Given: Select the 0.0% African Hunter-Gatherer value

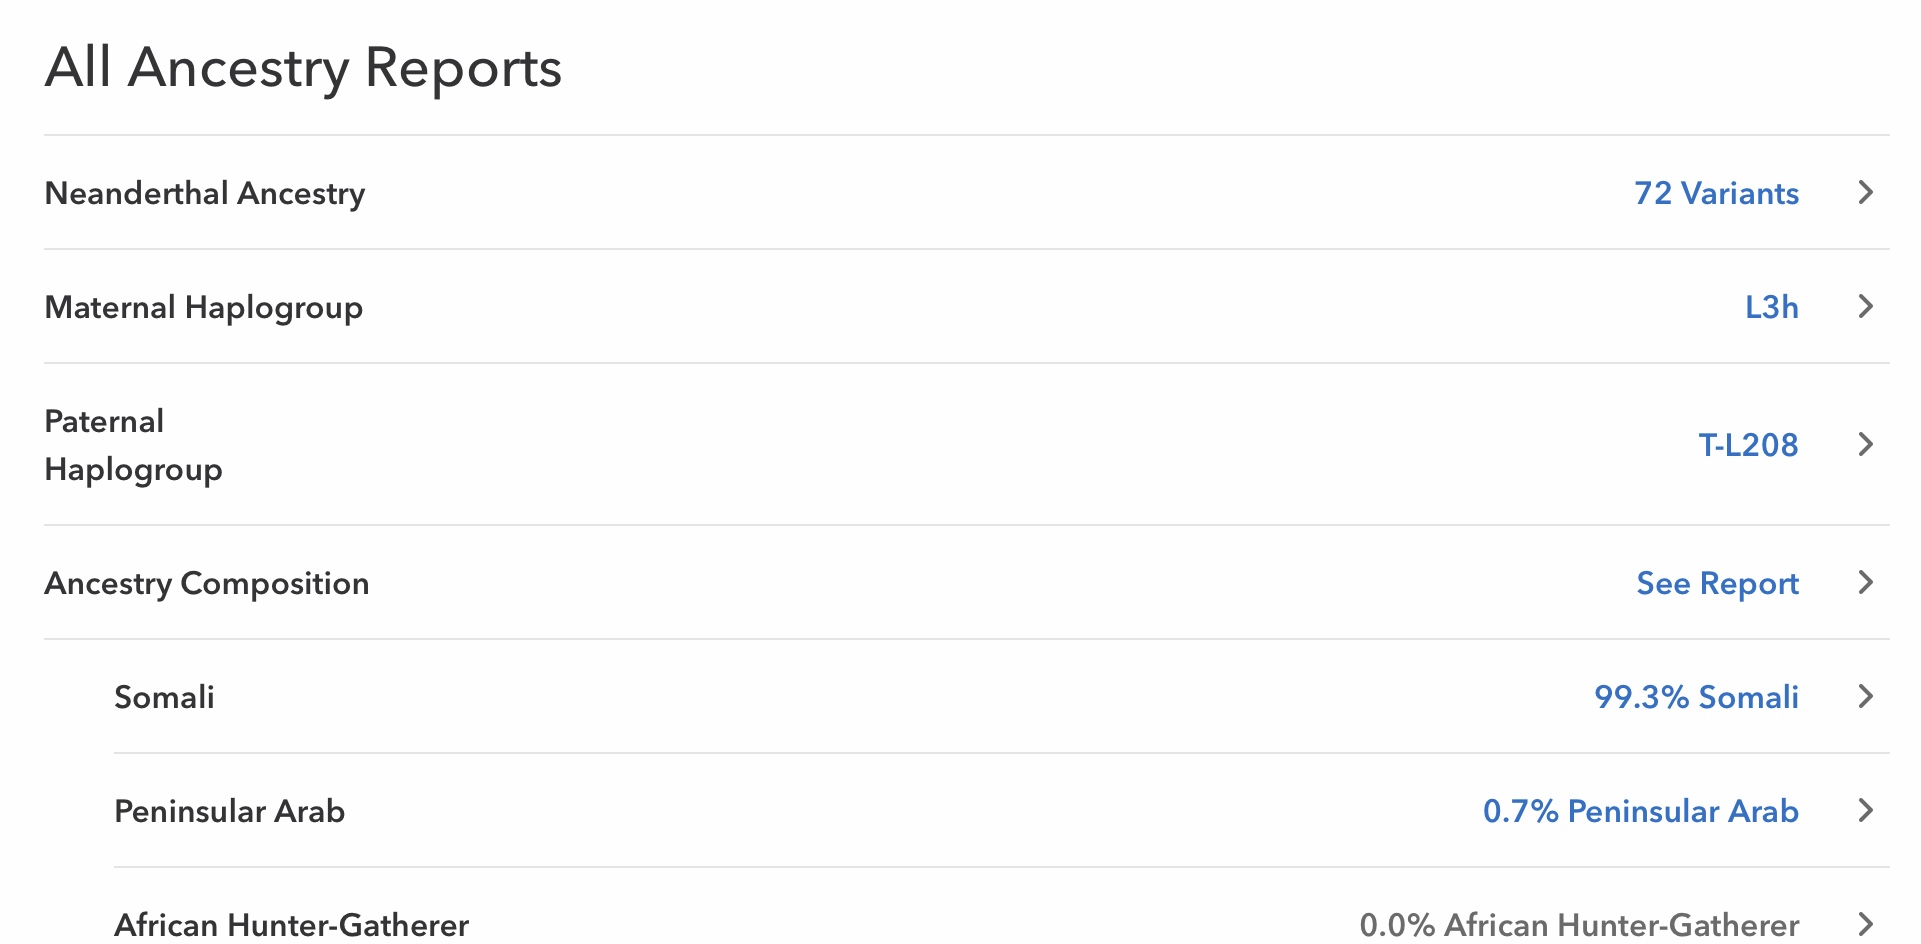Looking at the screenshot, I should click(x=1579, y=924).
